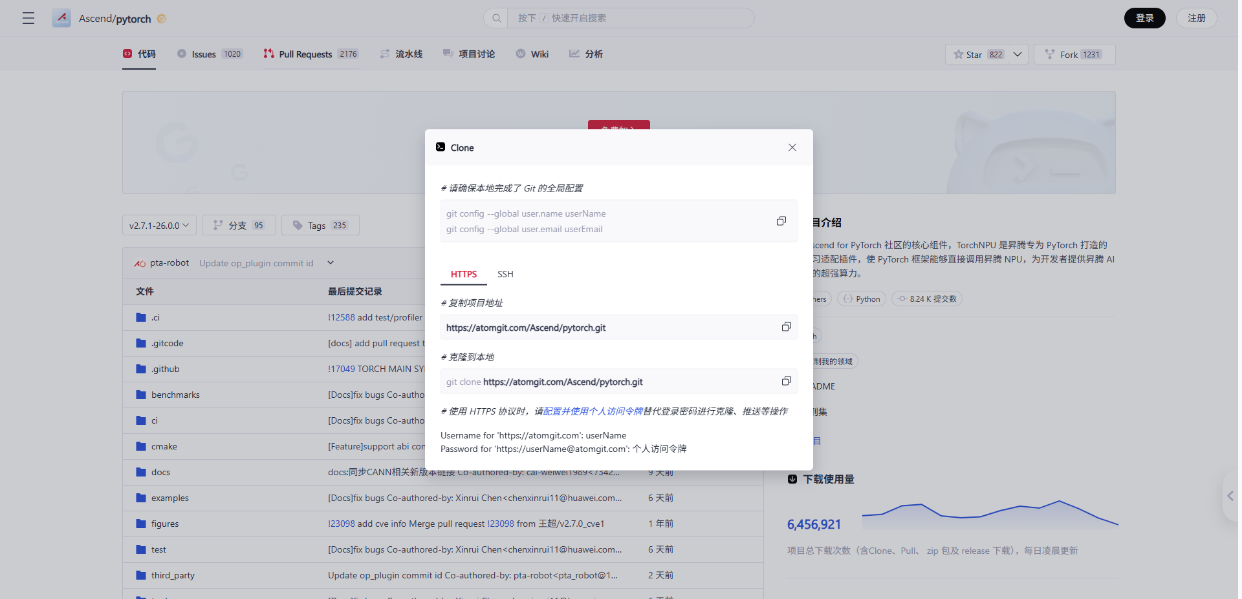
Task: Click the 注册 register button
Action: pos(1197,18)
